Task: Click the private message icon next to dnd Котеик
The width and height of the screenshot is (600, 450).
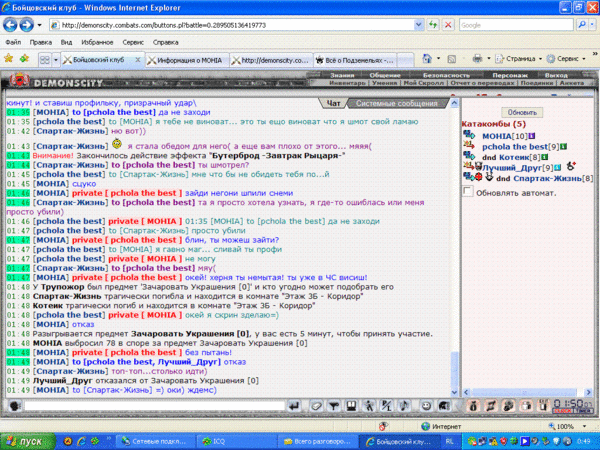Action: [469, 156]
